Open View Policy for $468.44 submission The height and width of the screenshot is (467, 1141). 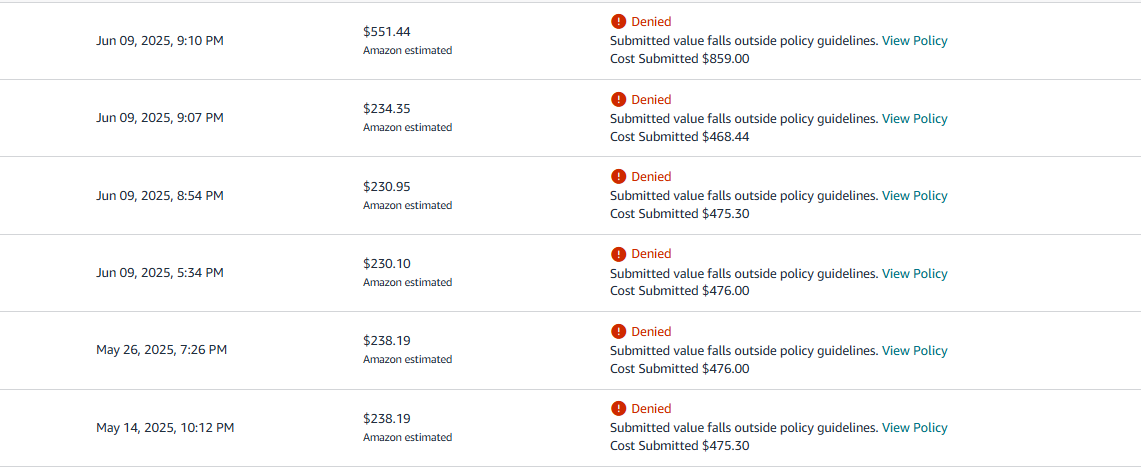[x=915, y=119]
